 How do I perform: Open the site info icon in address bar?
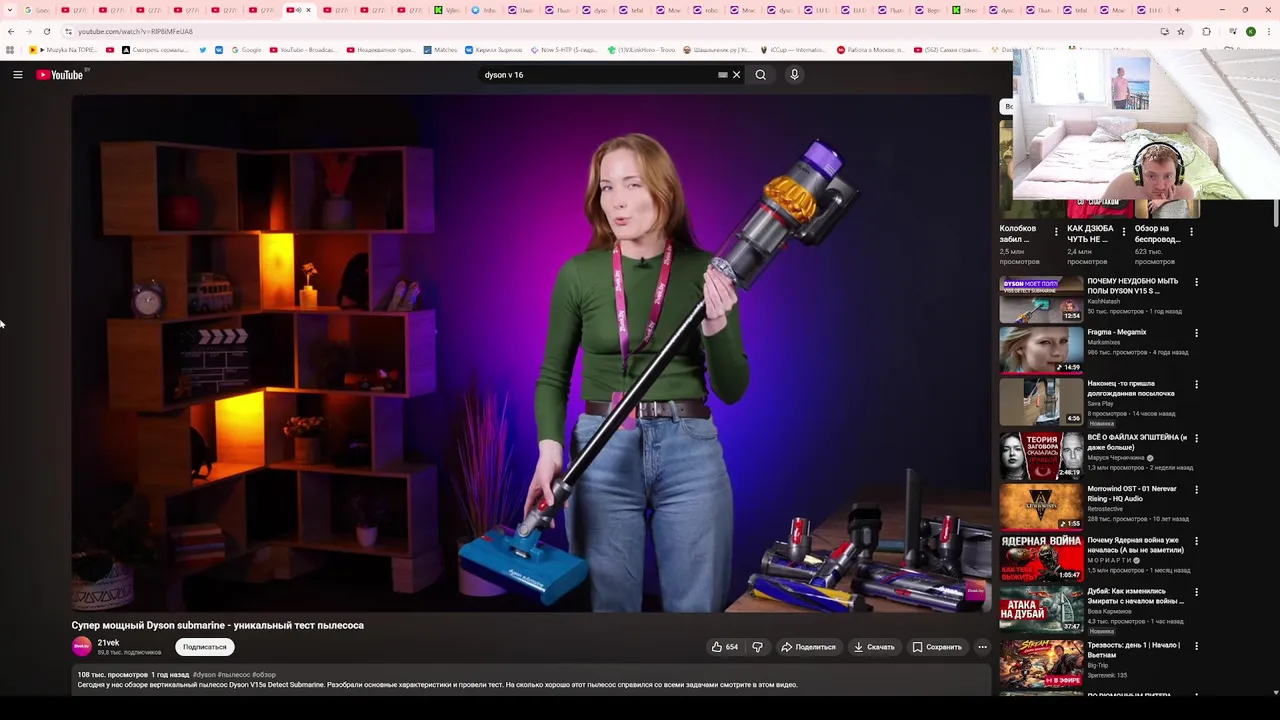(x=68, y=31)
